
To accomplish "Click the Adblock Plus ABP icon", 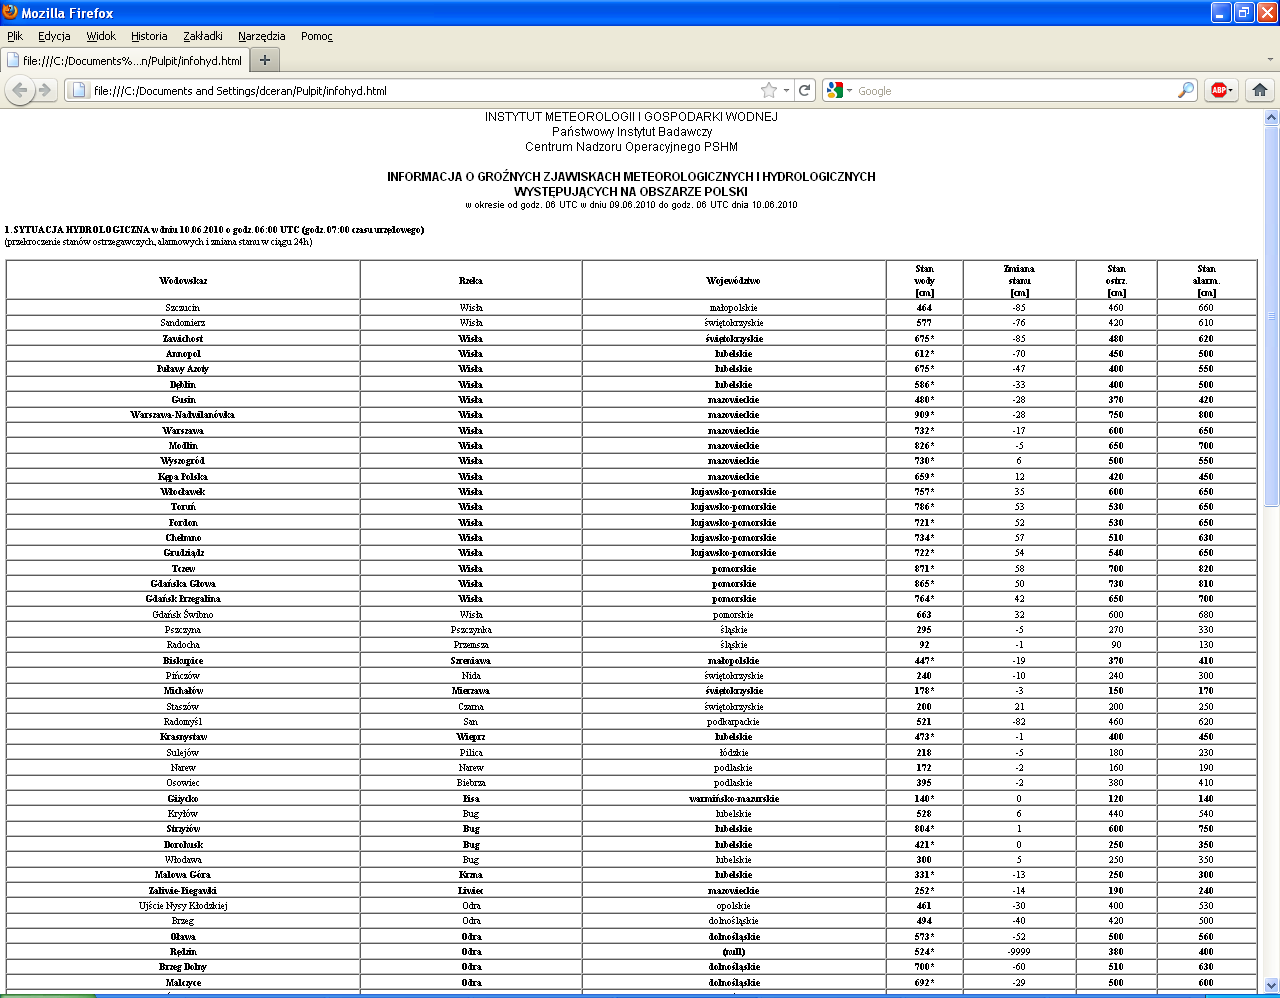I will (x=1218, y=90).
